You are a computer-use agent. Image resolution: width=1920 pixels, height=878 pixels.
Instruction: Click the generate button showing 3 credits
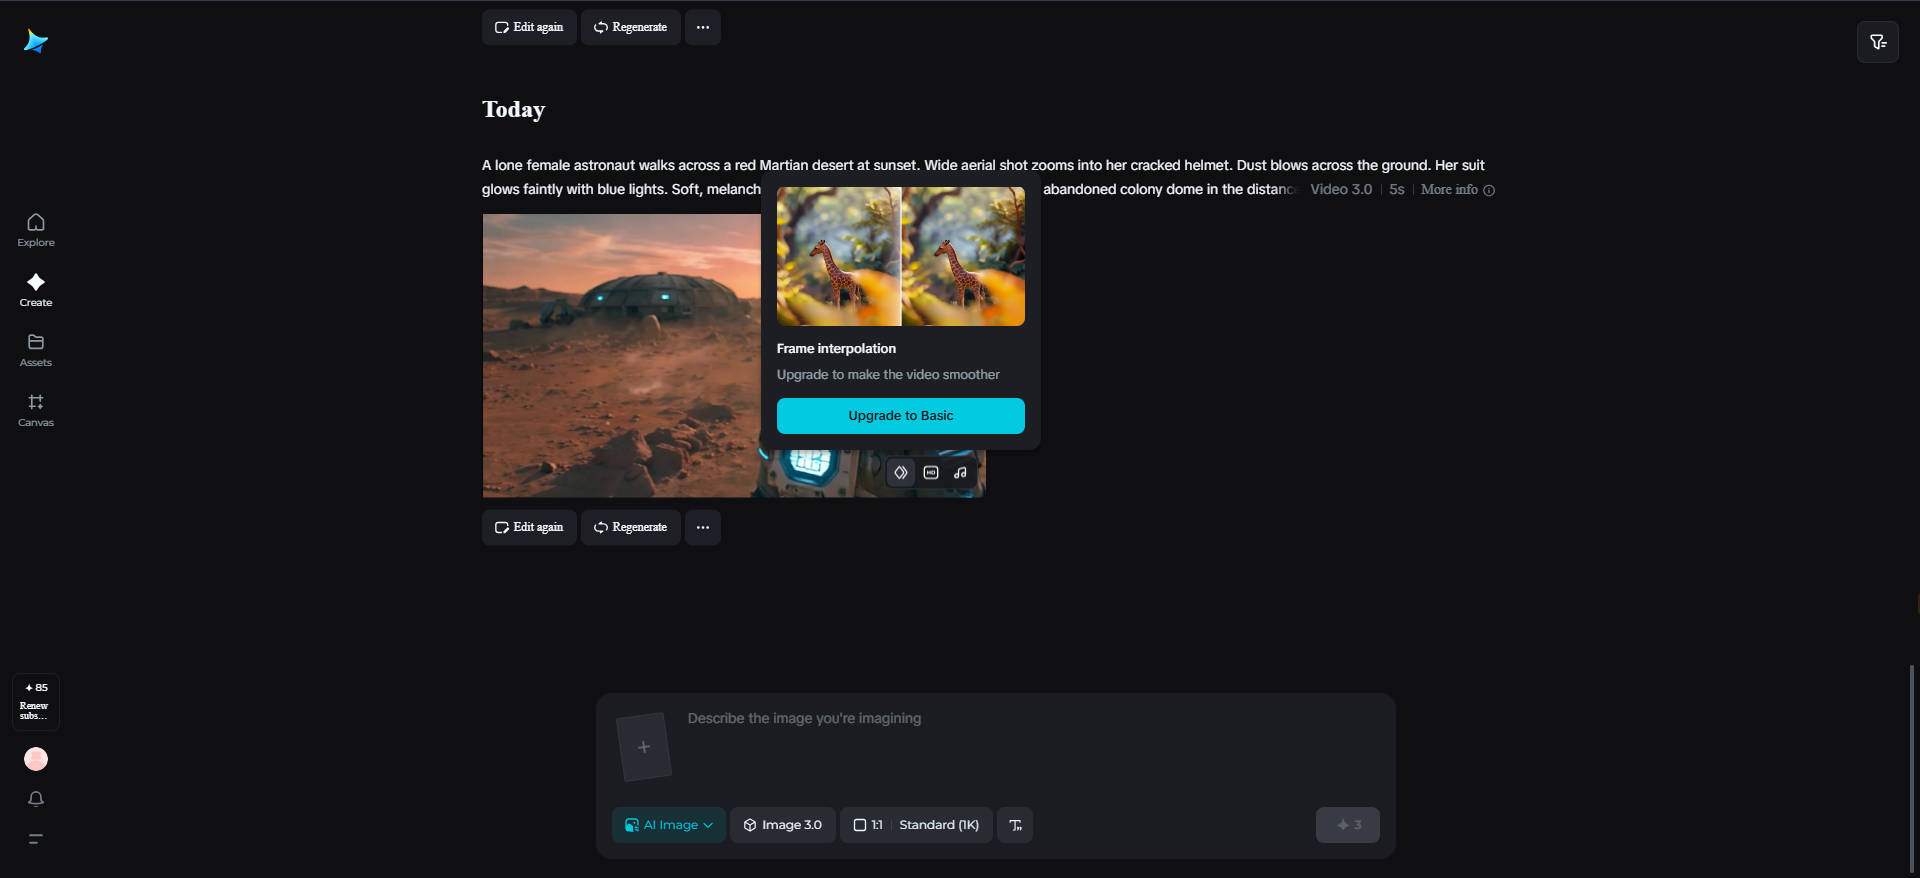[x=1348, y=825]
